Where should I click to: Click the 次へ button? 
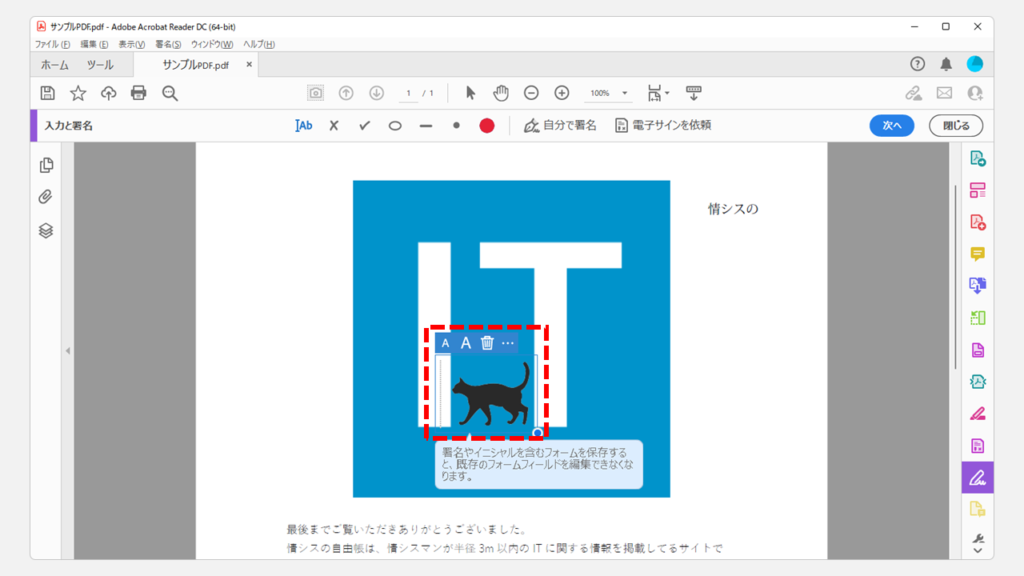891,126
